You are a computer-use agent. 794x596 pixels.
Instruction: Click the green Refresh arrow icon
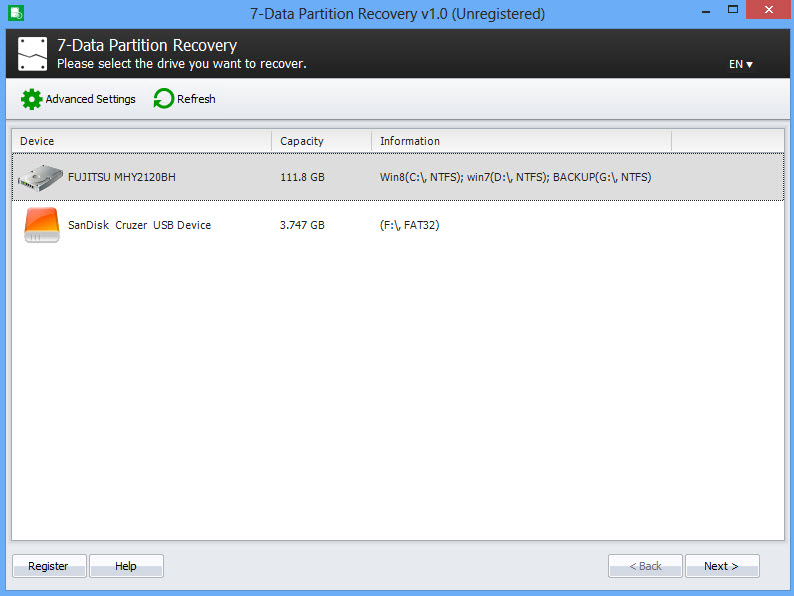[x=163, y=99]
